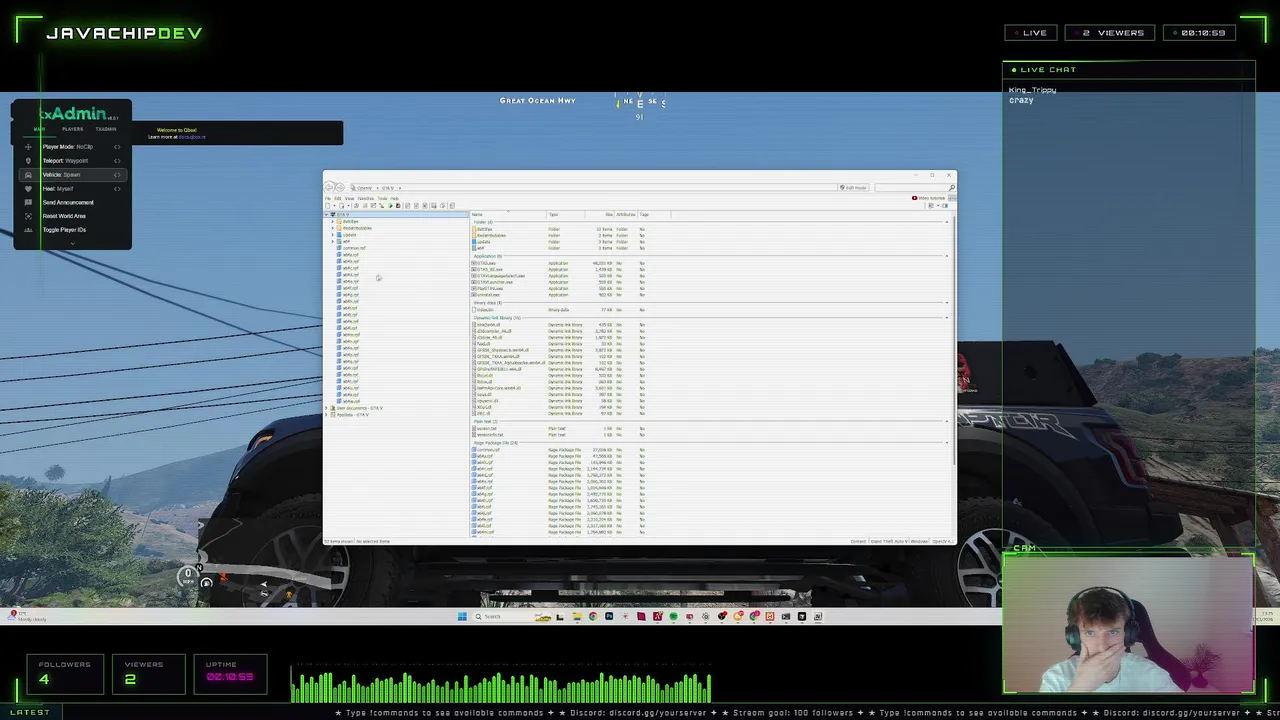Expand the x64 folder in the tree
Image resolution: width=1280 pixels, height=720 pixels.
point(333,241)
